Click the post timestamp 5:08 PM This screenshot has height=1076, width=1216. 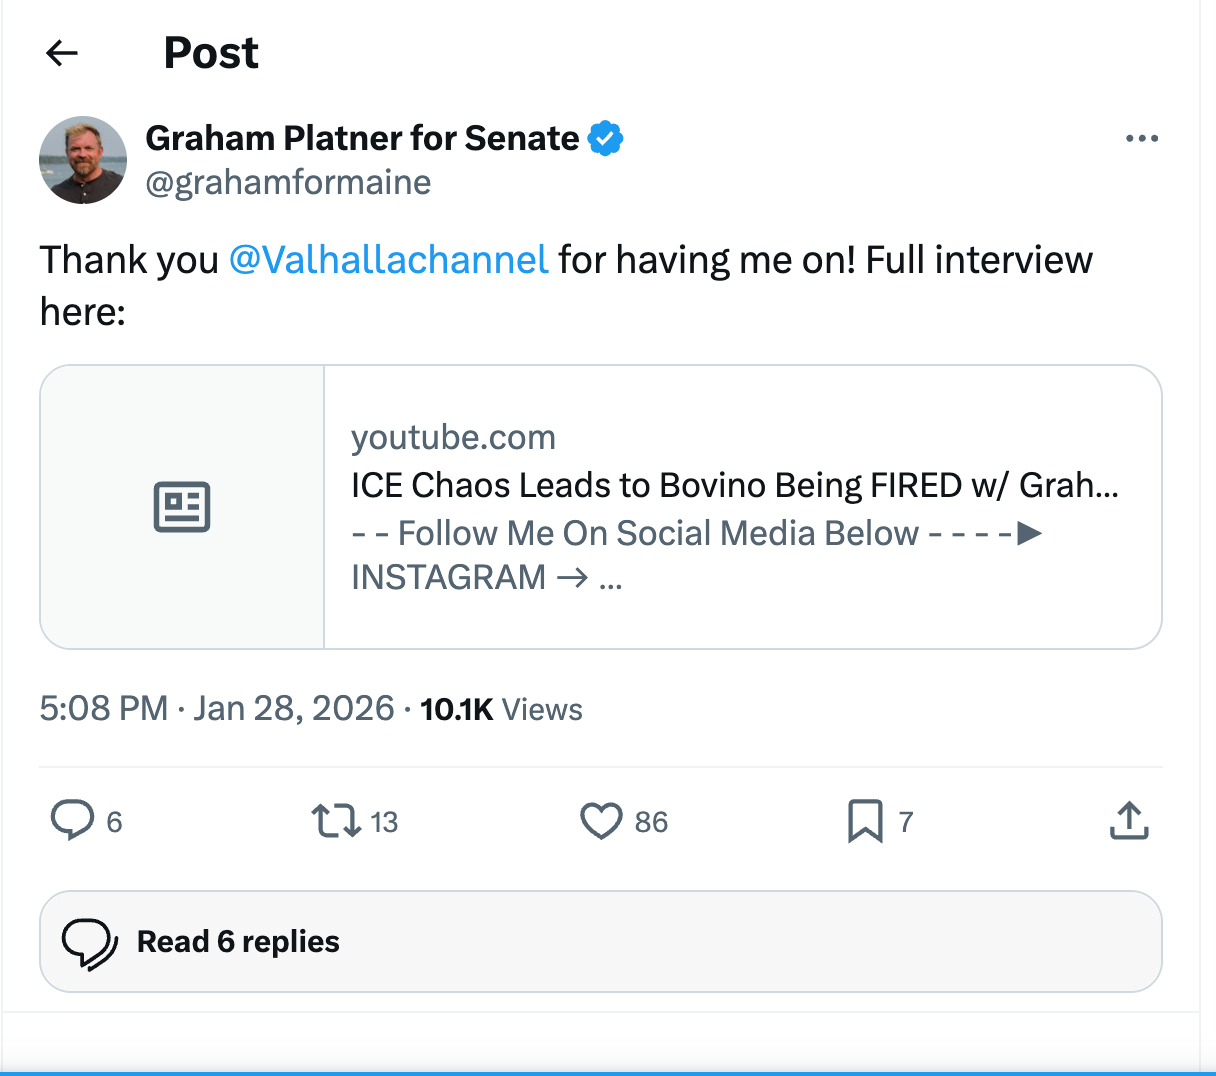tap(103, 709)
